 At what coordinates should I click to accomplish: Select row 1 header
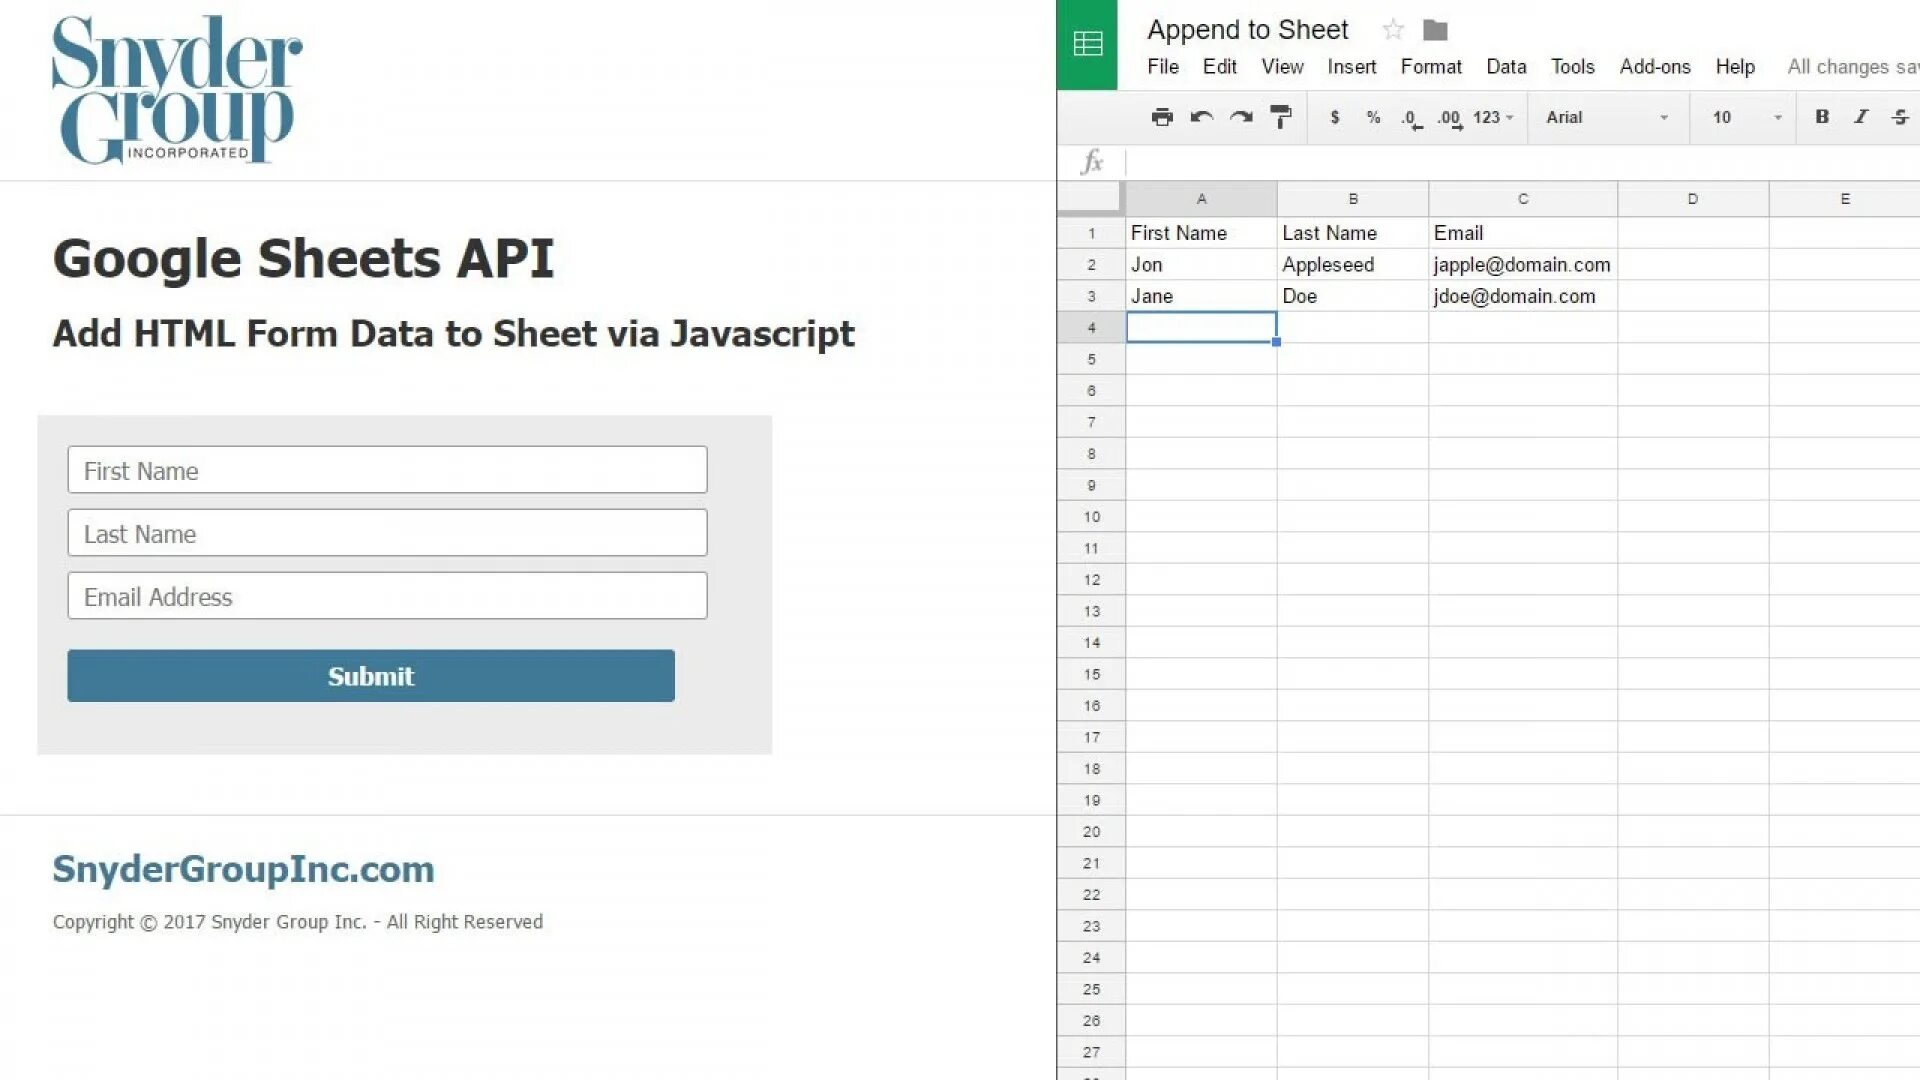[1091, 233]
